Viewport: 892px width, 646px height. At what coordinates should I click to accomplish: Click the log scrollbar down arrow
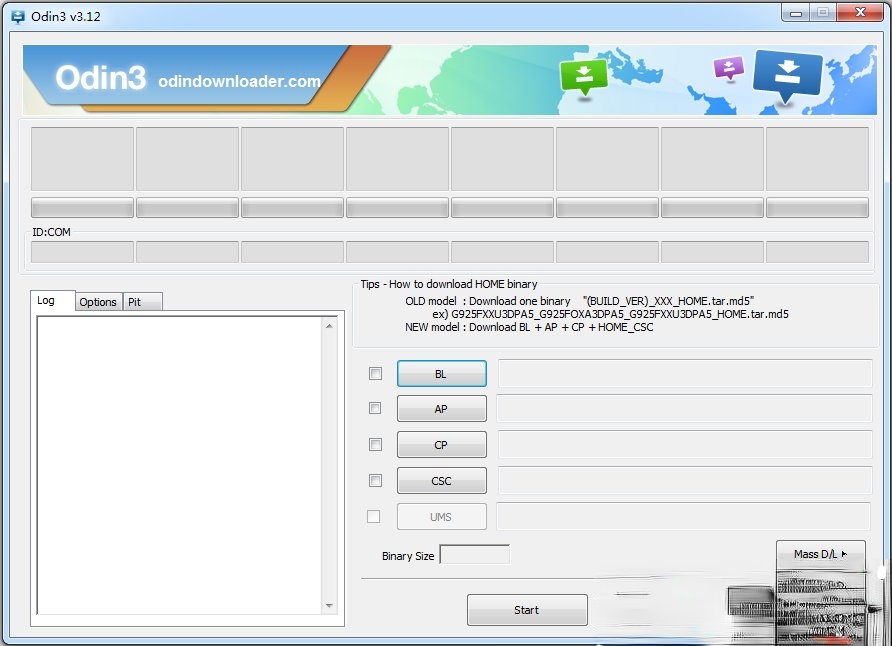pos(329,606)
